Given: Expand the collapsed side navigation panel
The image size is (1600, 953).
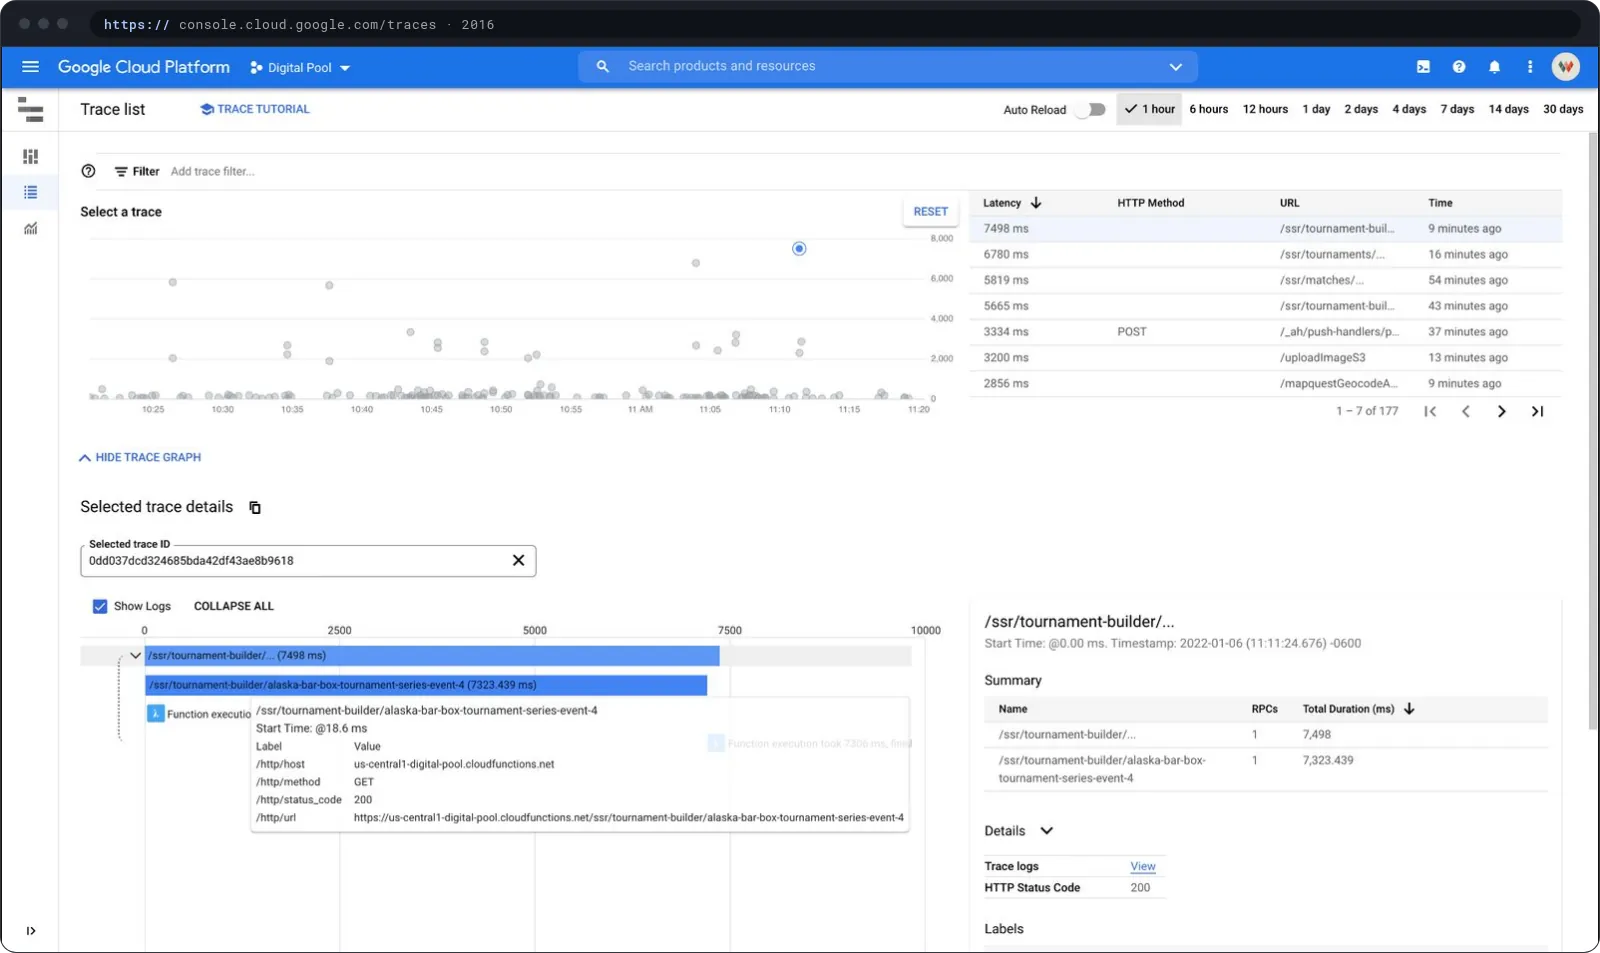Looking at the screenshot, I should [x=31, y=931].
